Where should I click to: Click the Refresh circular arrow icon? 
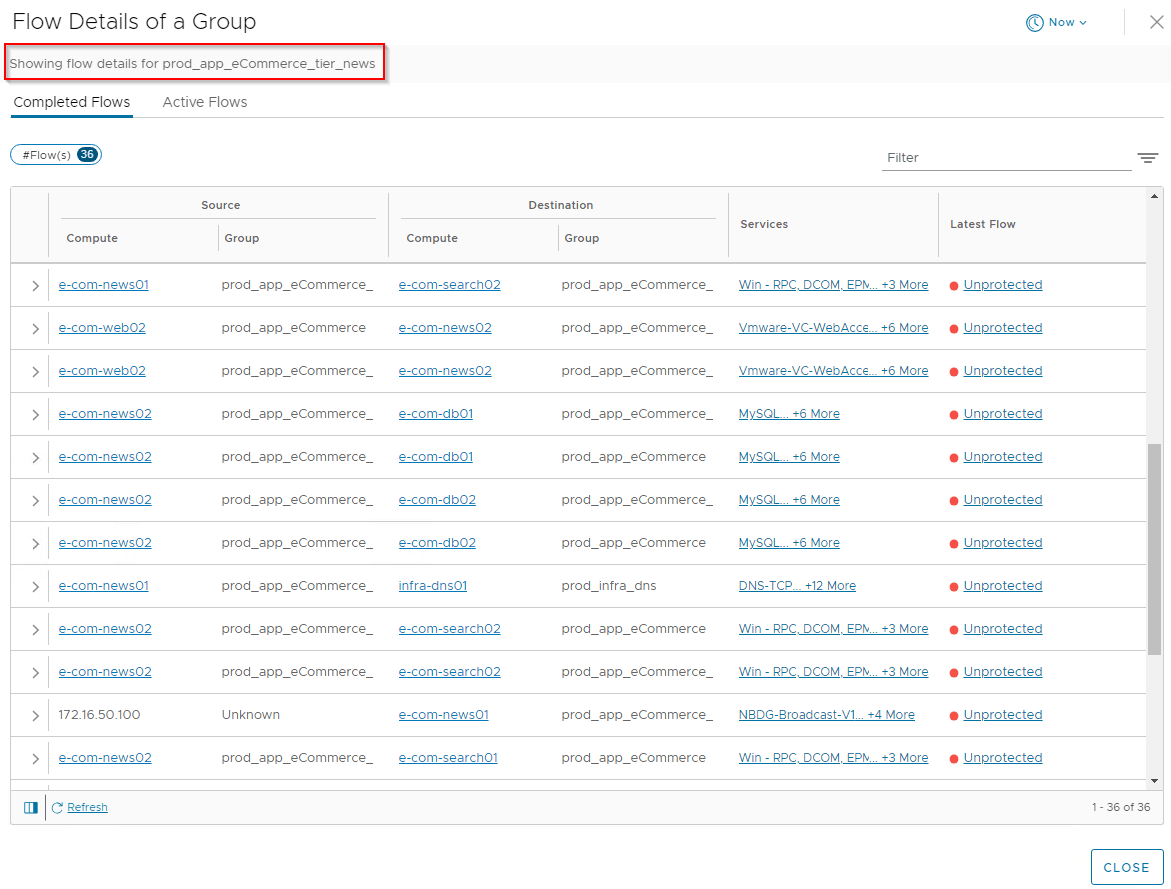57,808
